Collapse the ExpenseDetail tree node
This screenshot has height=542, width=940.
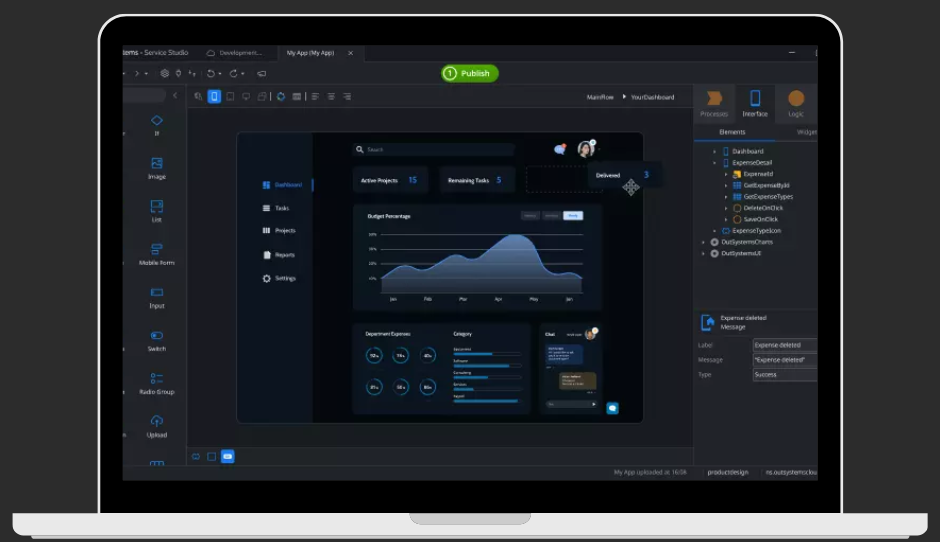tap(715, 162)
